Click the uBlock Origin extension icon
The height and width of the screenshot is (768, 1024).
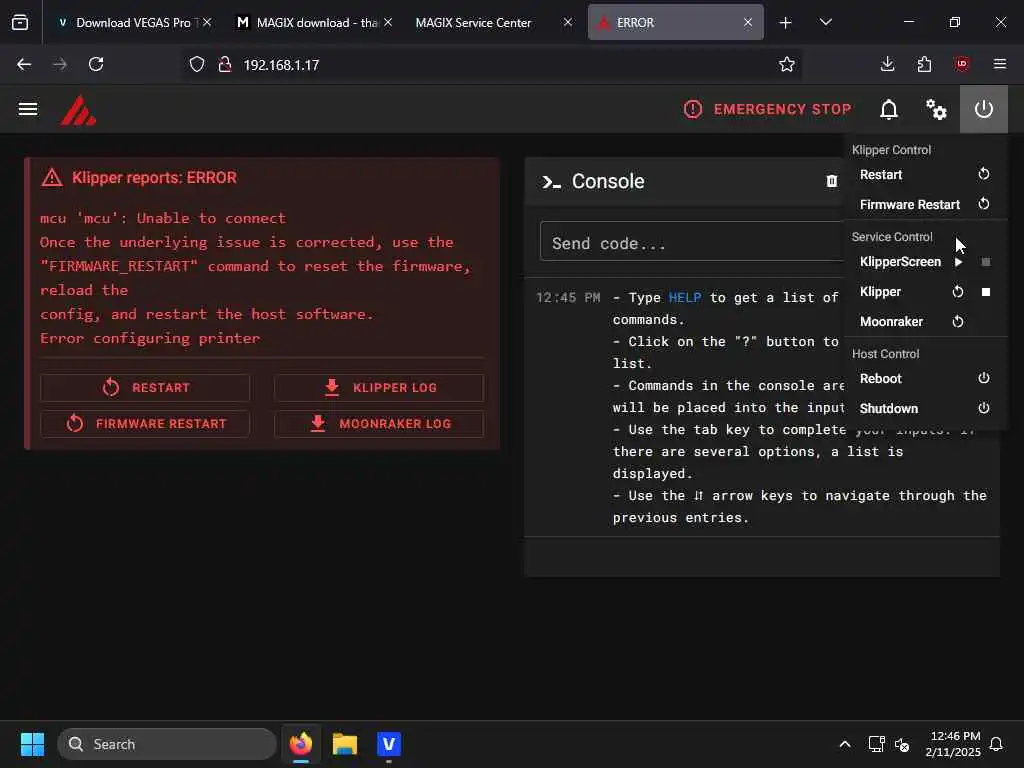[962, 64]
